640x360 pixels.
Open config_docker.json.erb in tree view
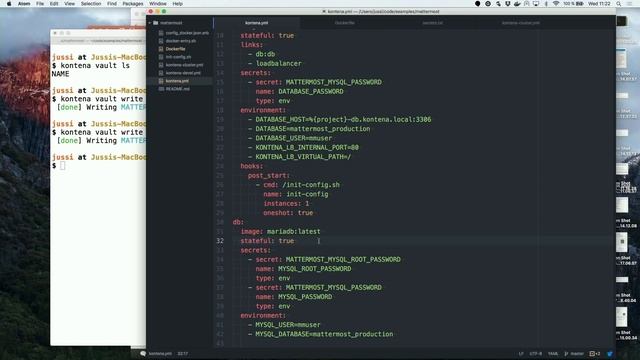click(x=187, y=33)
